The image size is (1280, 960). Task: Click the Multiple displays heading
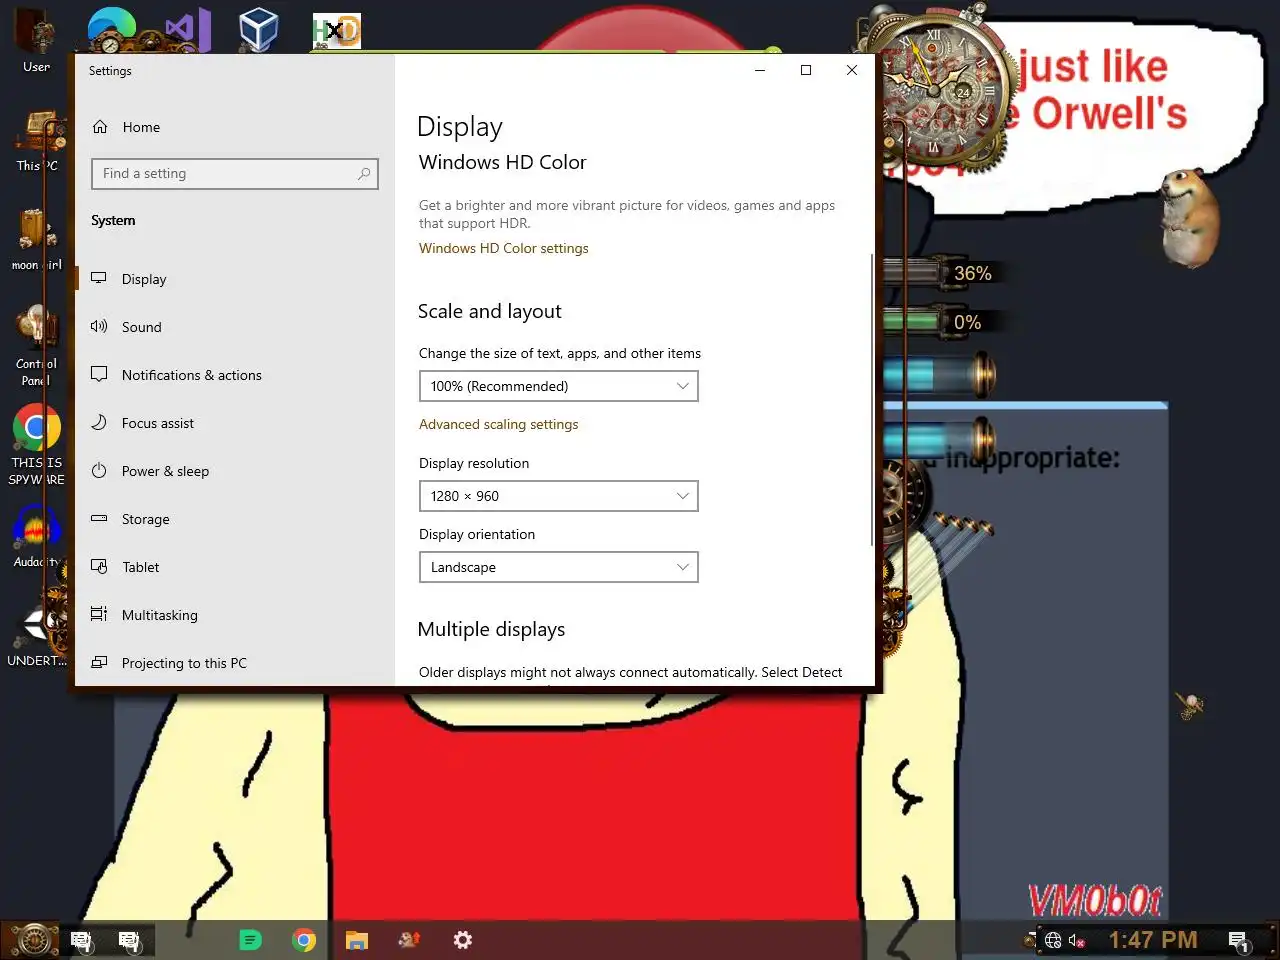[x=491, y=629]
